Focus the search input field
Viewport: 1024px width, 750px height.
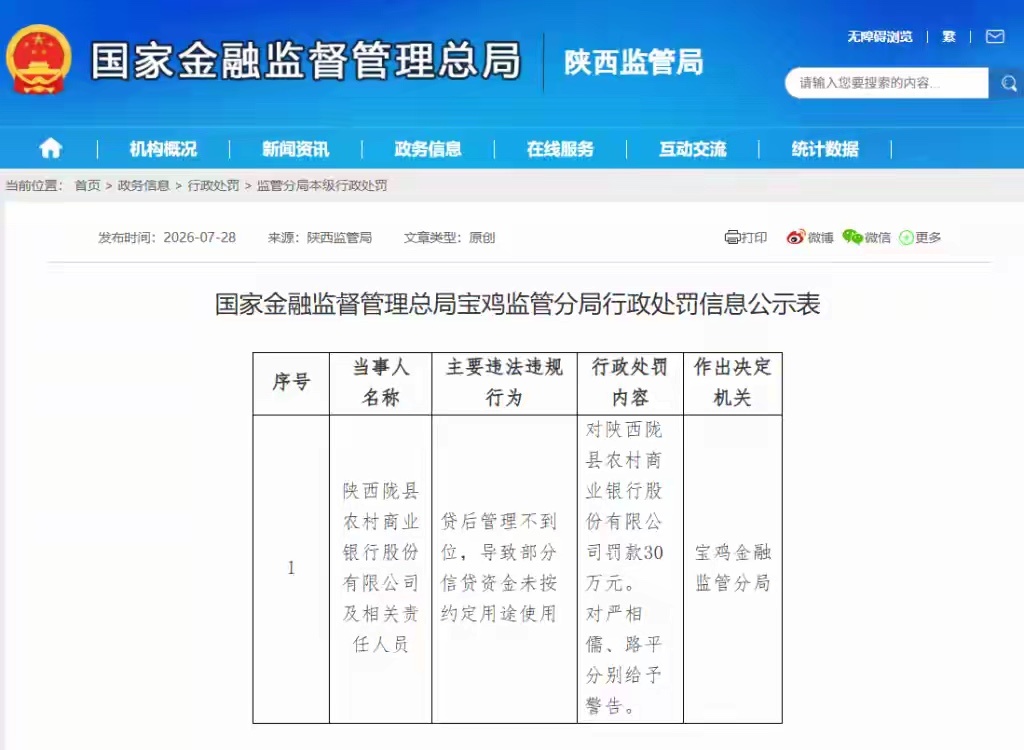pos(887,83)
